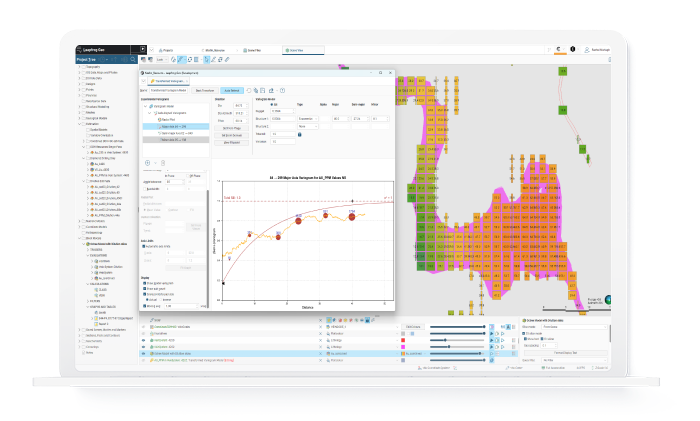Click the Dip value field under Direction
This screenshot has height=421, width=700.
point(239,106)
